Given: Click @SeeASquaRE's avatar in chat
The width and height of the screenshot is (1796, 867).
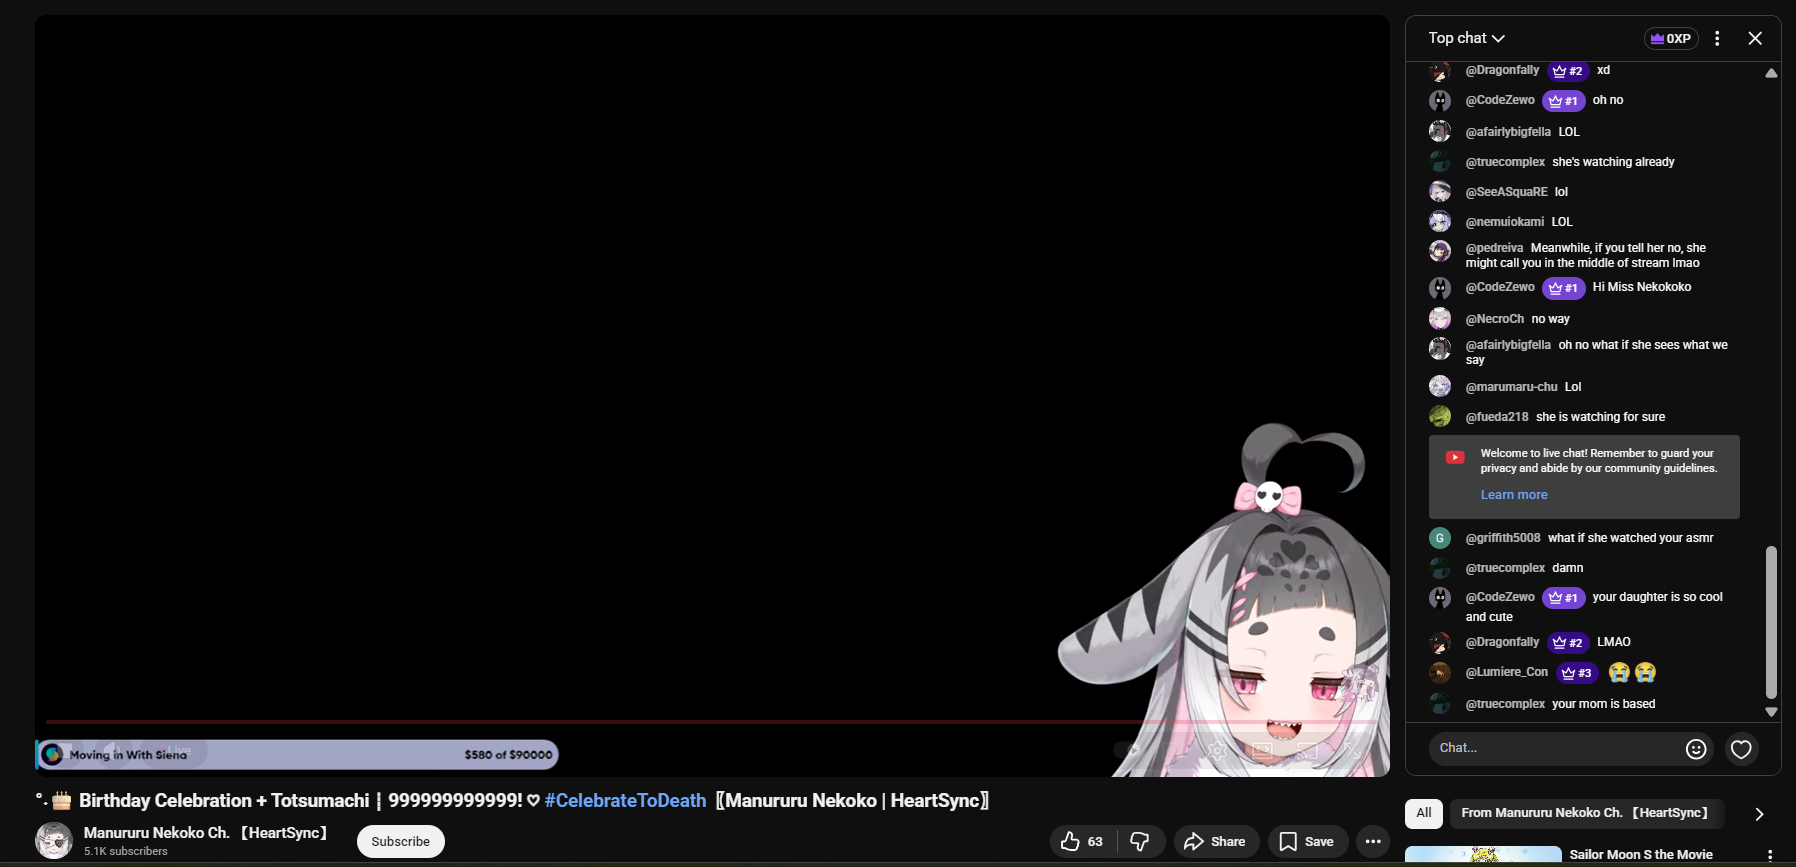Looking at the screenshot, I should coord(1440,191).
